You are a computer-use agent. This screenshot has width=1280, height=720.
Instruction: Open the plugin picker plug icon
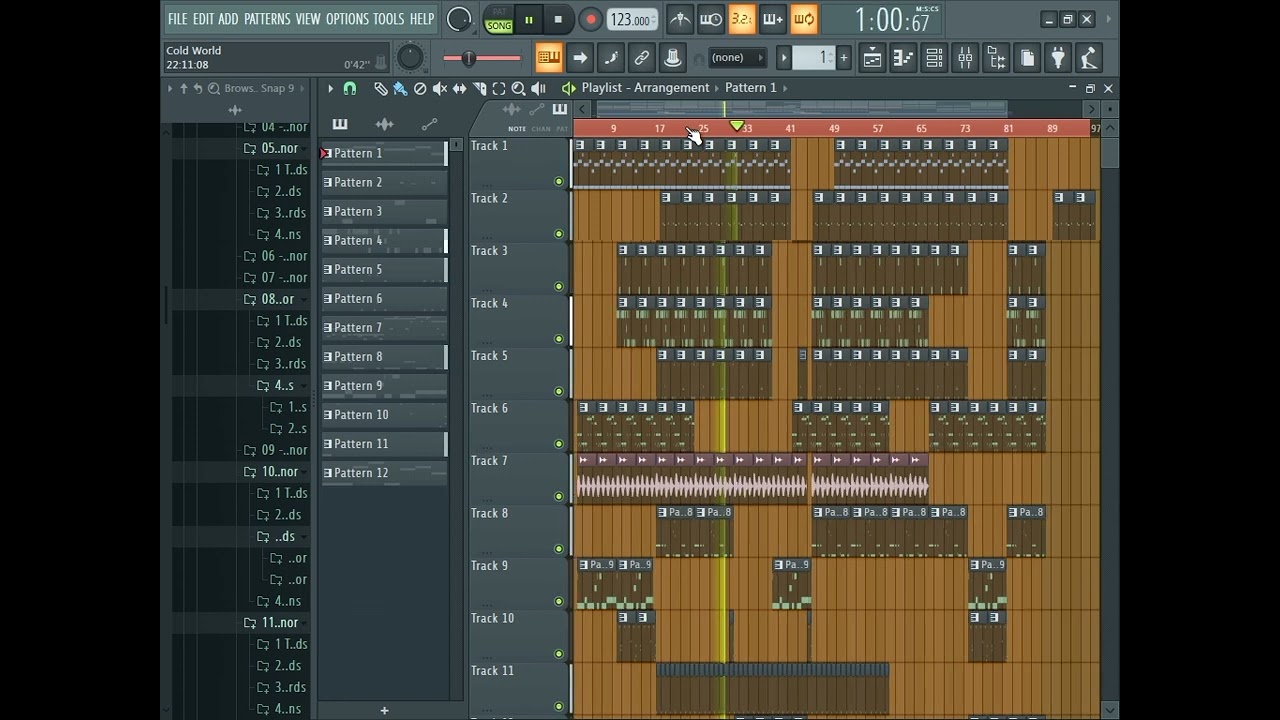coord(1058,58)
